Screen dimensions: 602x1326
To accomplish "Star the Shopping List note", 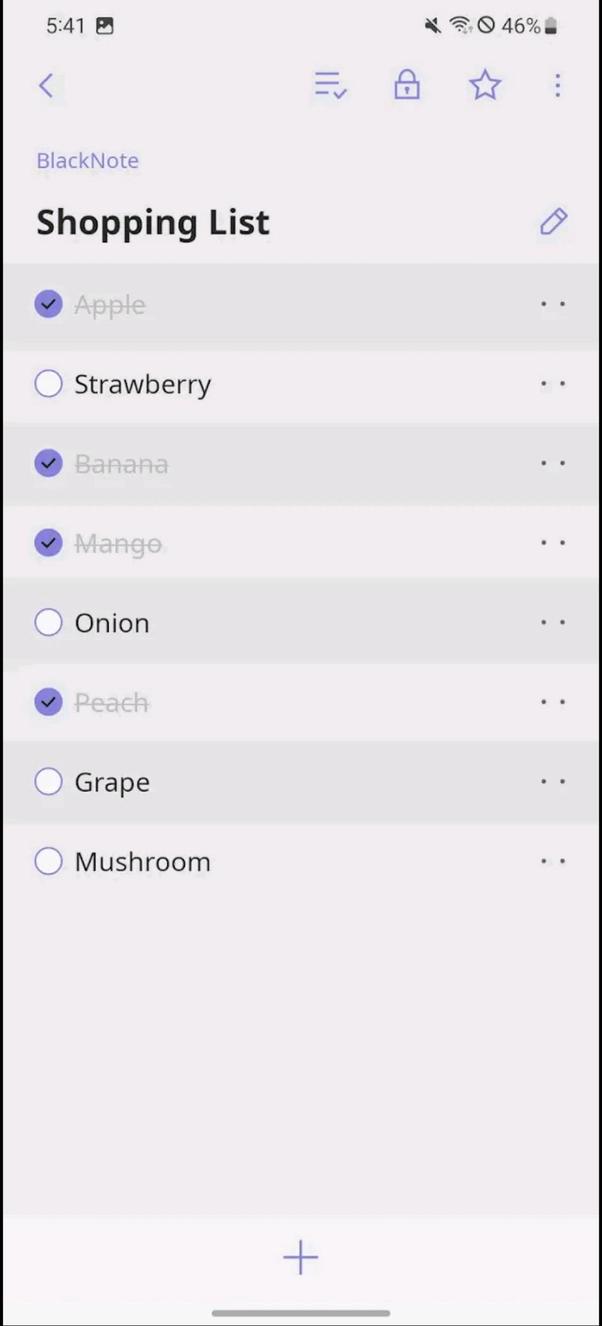I will tap(485, 85).
